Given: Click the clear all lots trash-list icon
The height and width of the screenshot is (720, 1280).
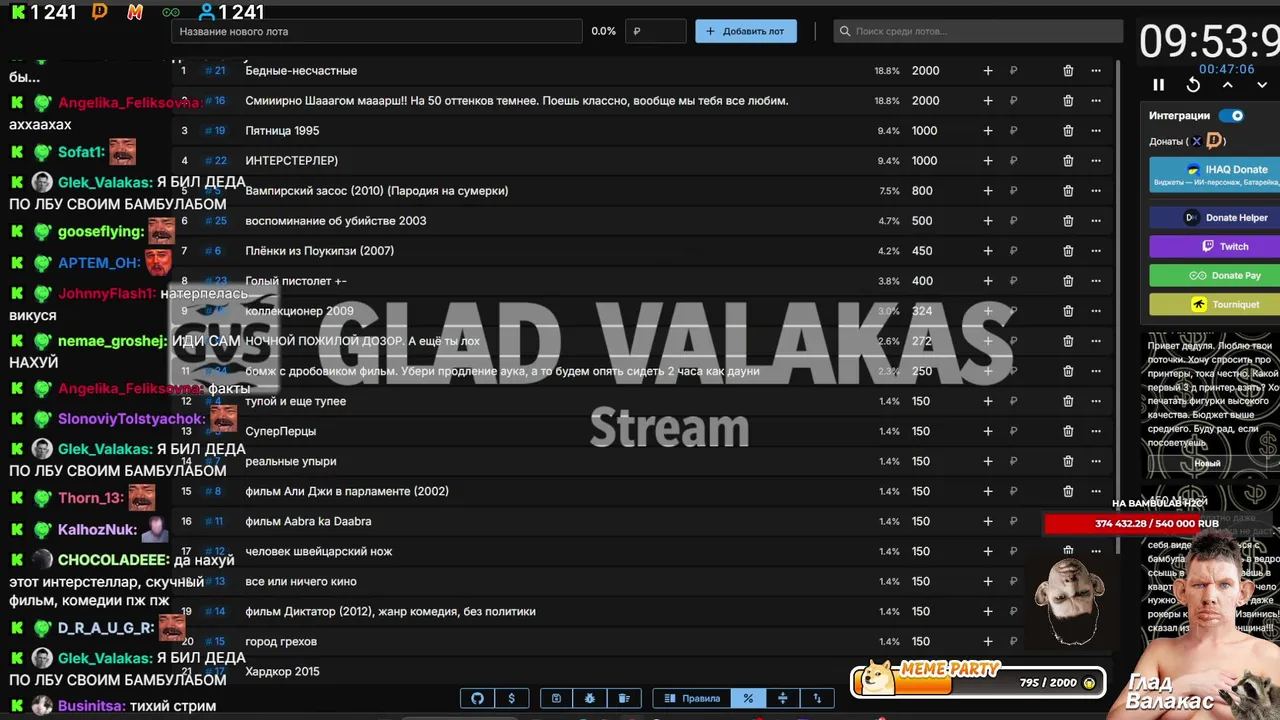Looking at the screenshot, I should tap(624, 698).
